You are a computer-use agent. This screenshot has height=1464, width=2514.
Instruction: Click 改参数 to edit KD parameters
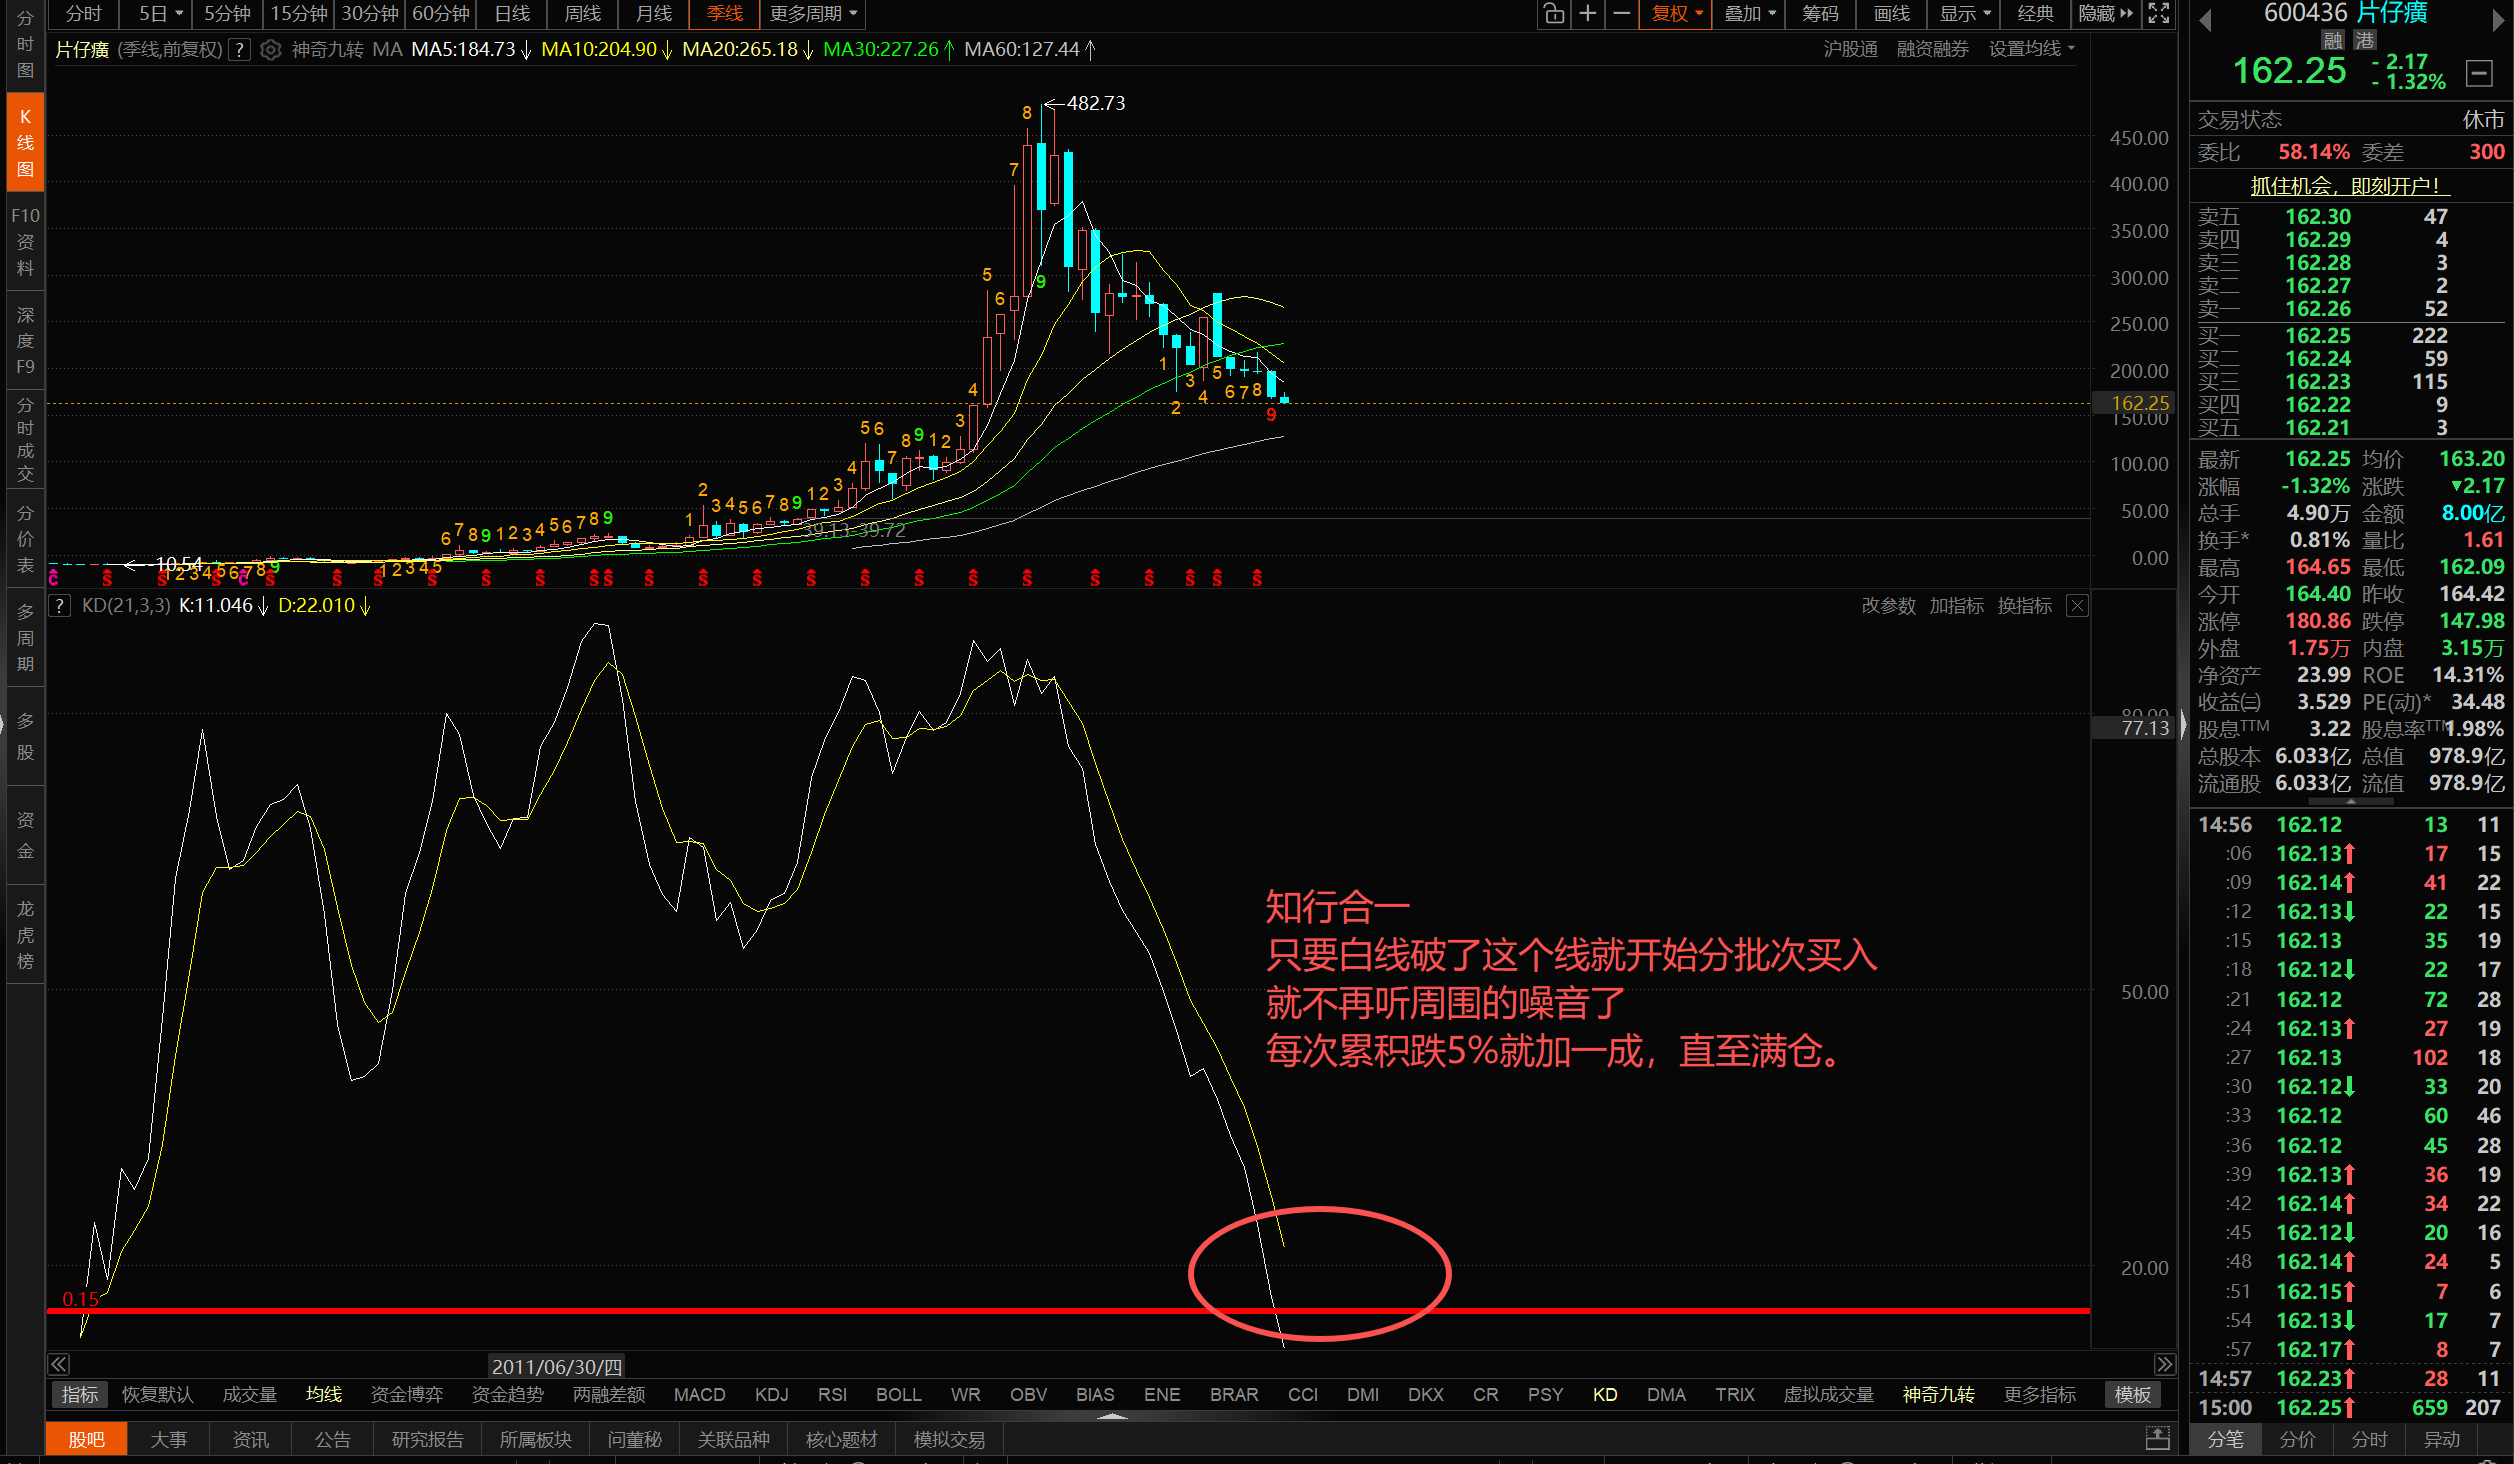1888,605
